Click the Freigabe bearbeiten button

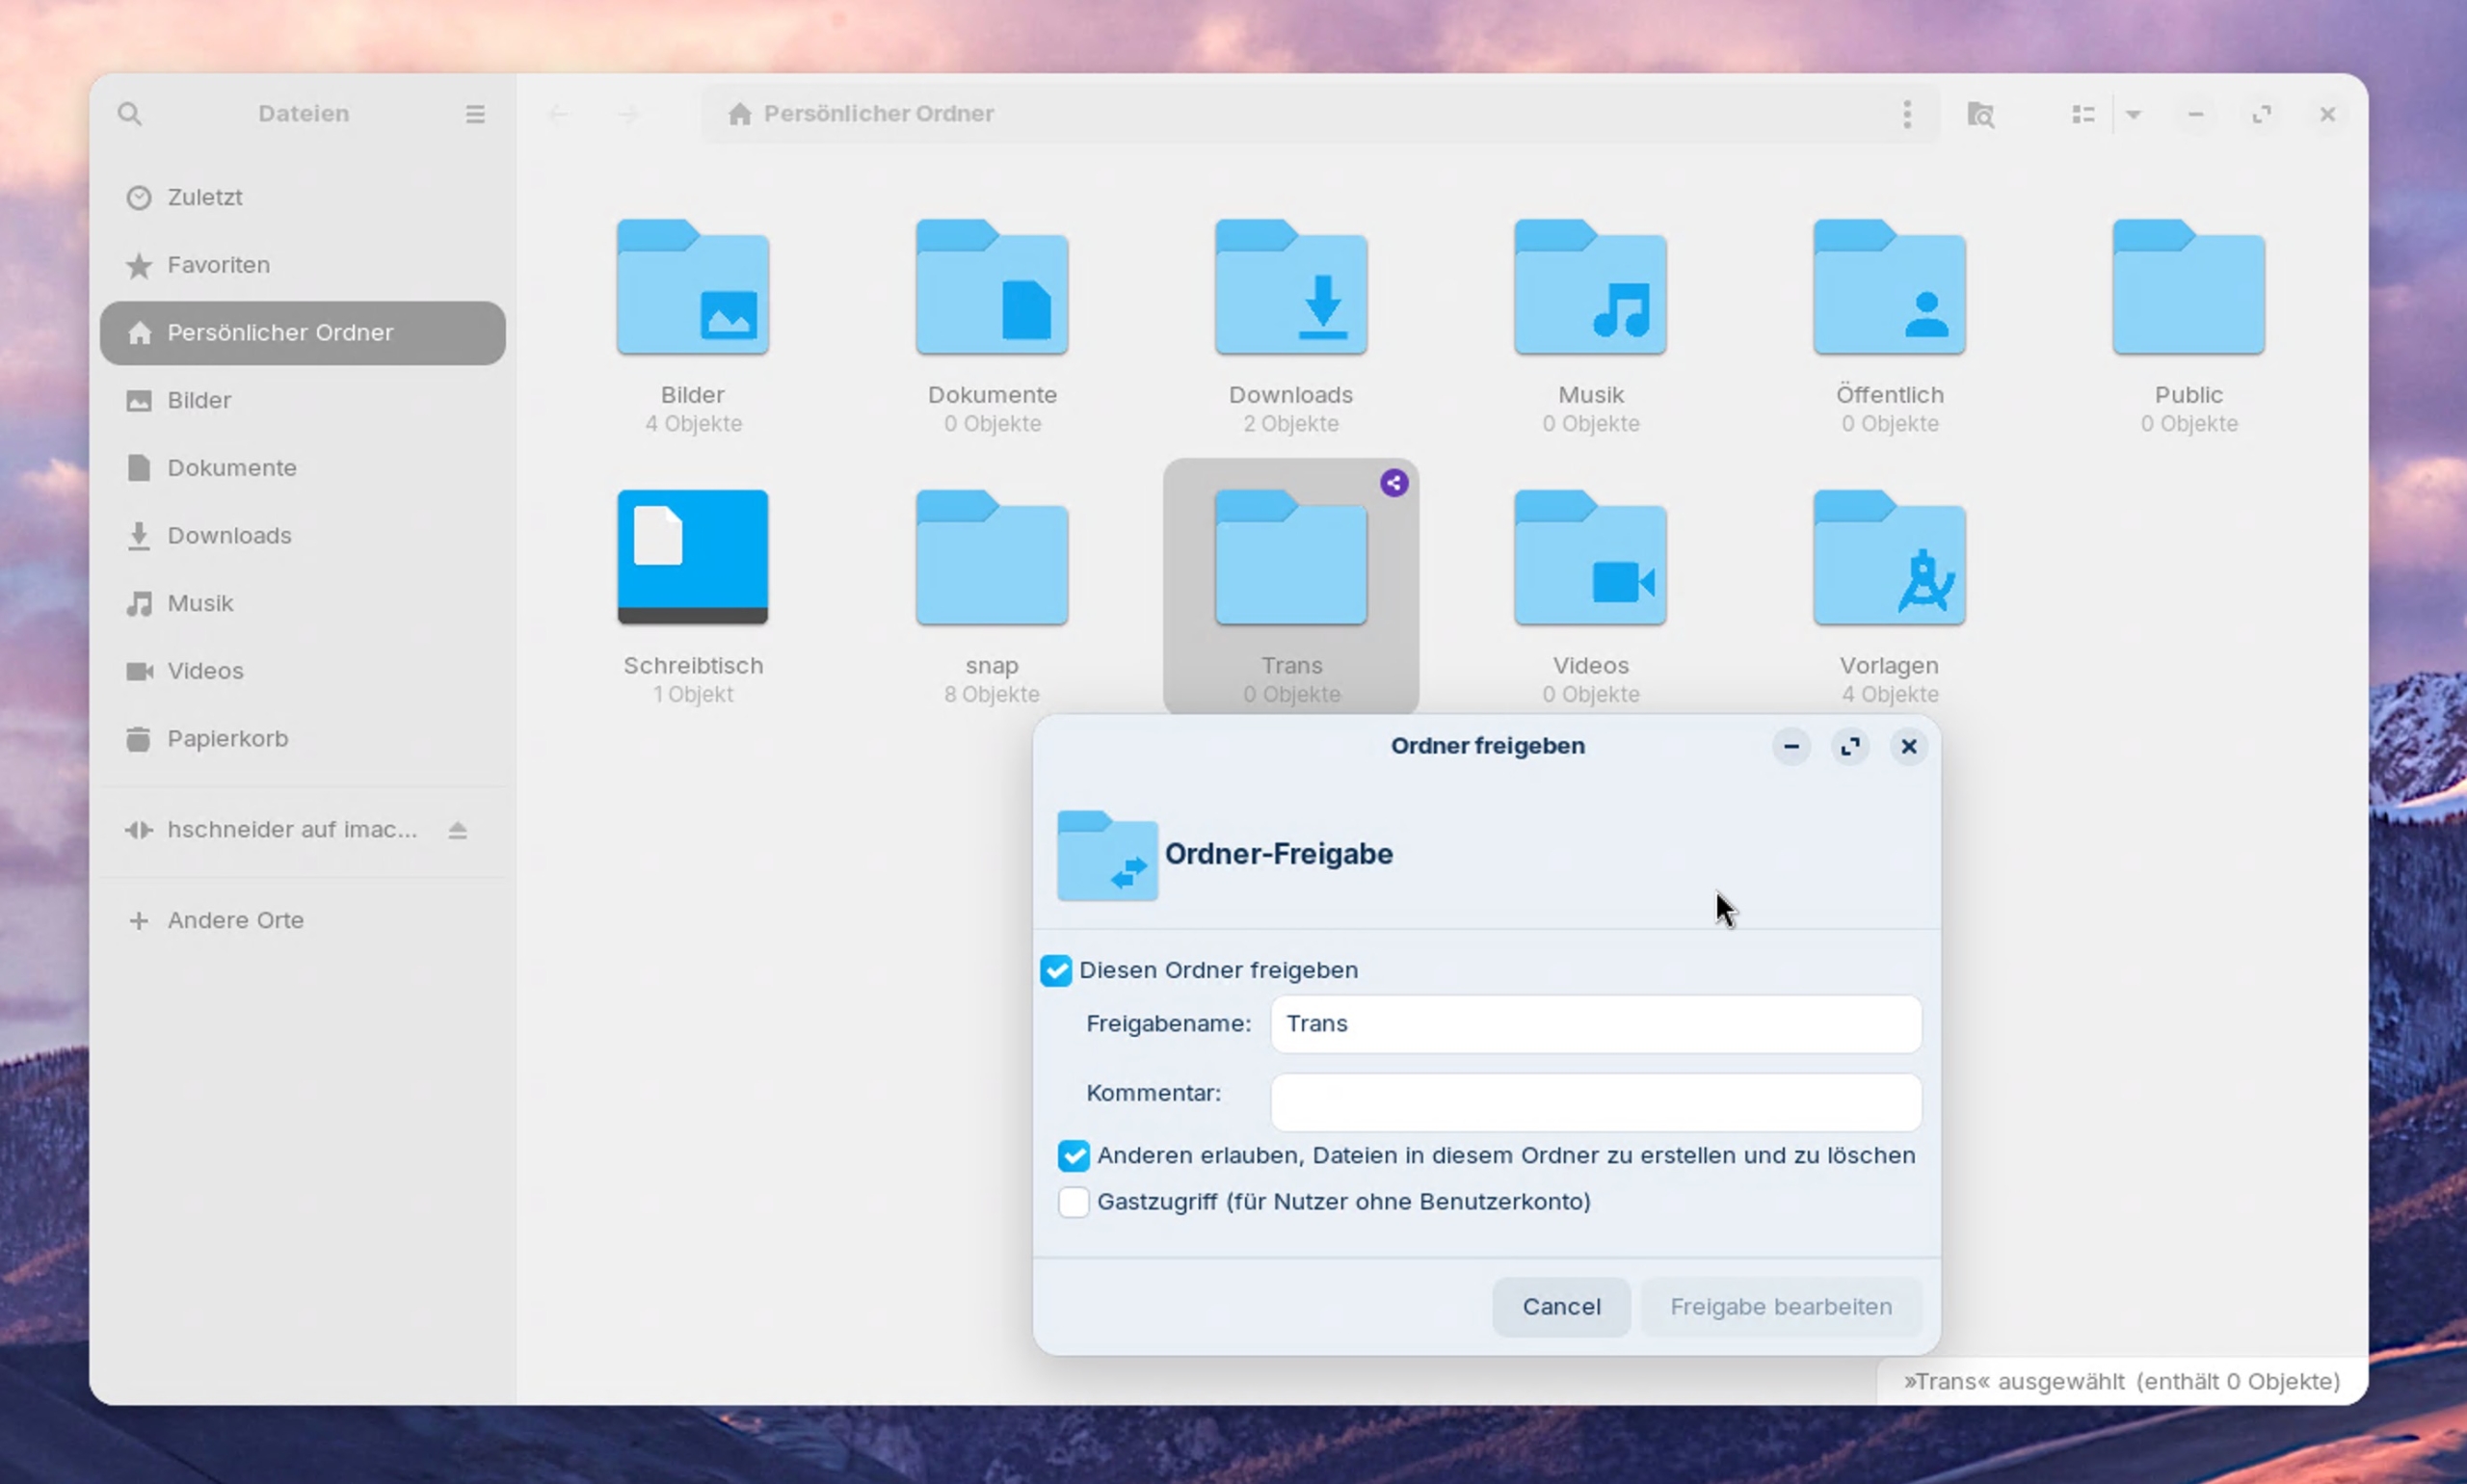point(1781,1306)
